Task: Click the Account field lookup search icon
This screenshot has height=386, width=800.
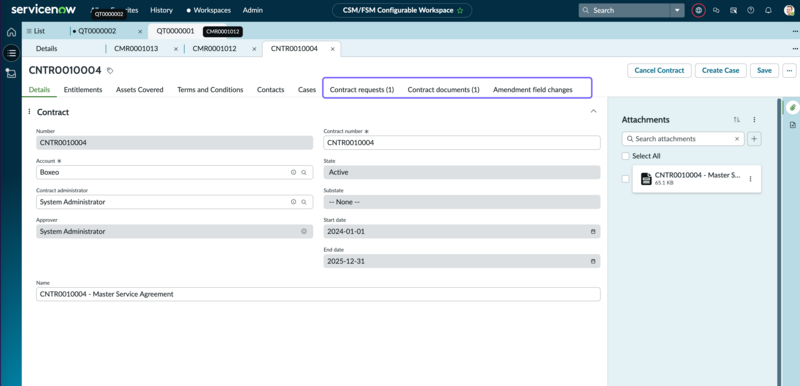Action: [x=304, y=173]
